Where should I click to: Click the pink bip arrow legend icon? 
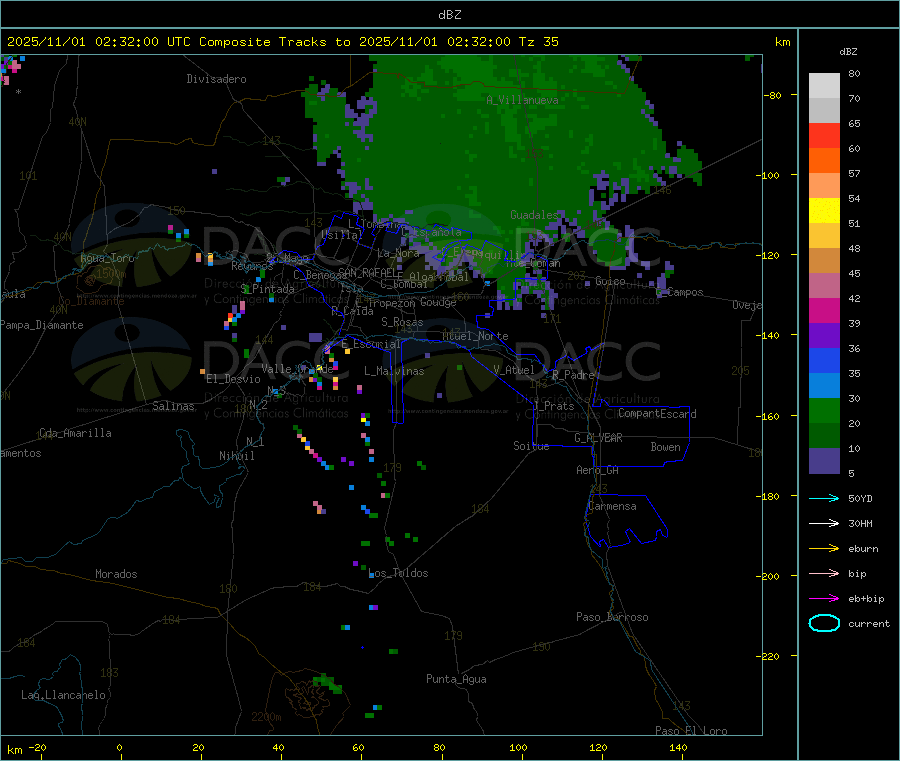[824, 573]
